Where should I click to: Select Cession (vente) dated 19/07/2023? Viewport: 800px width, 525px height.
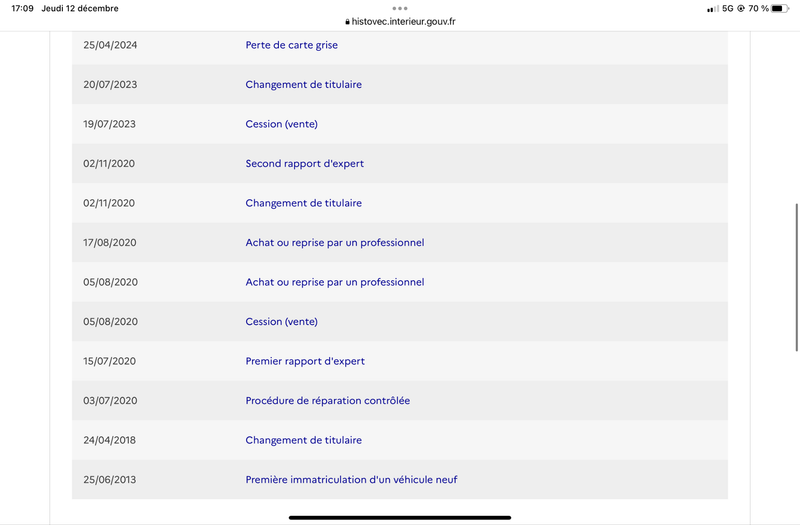click(x=281, y=124)
